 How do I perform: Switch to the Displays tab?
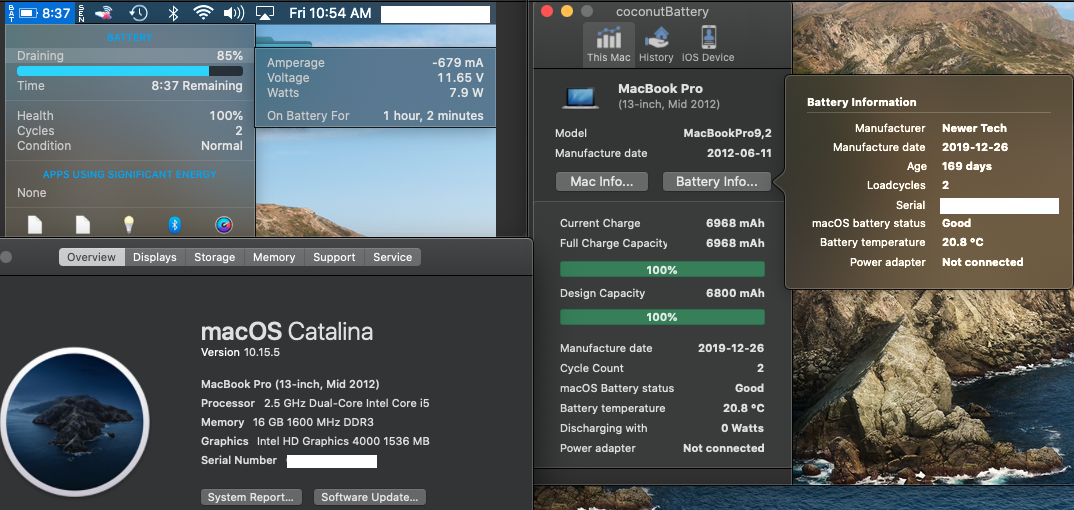pyautogui.click(x=155, y=257)
